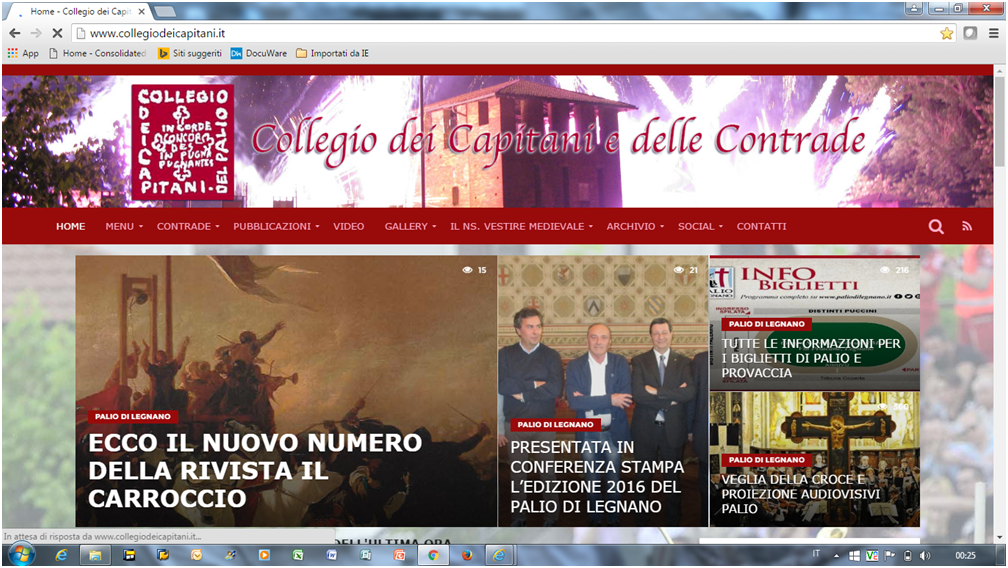Expand the CONTRADE dropdown

(x=188, y=226)
